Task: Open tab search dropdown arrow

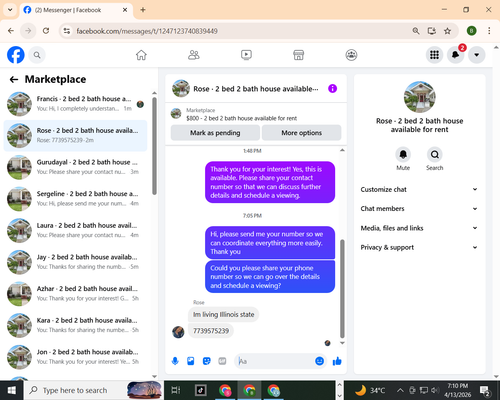Action: [10, 10]
